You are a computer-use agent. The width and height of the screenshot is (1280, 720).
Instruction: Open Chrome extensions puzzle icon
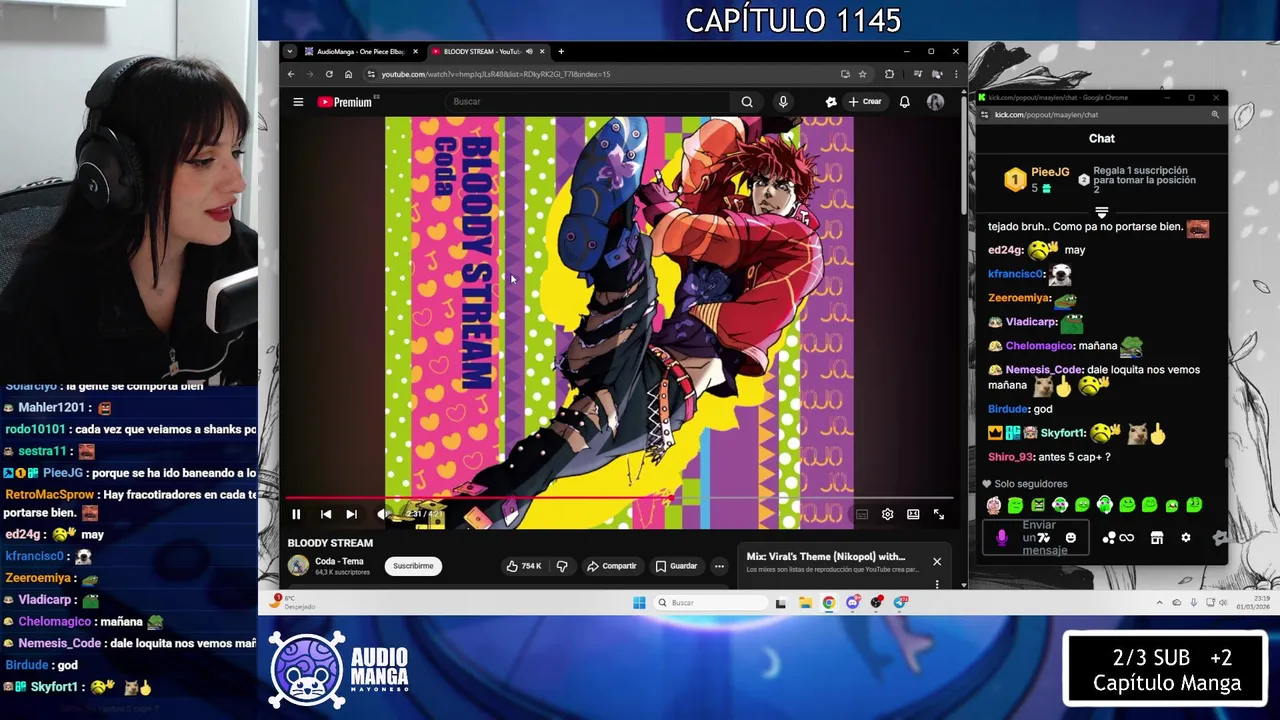coord(889,74)
